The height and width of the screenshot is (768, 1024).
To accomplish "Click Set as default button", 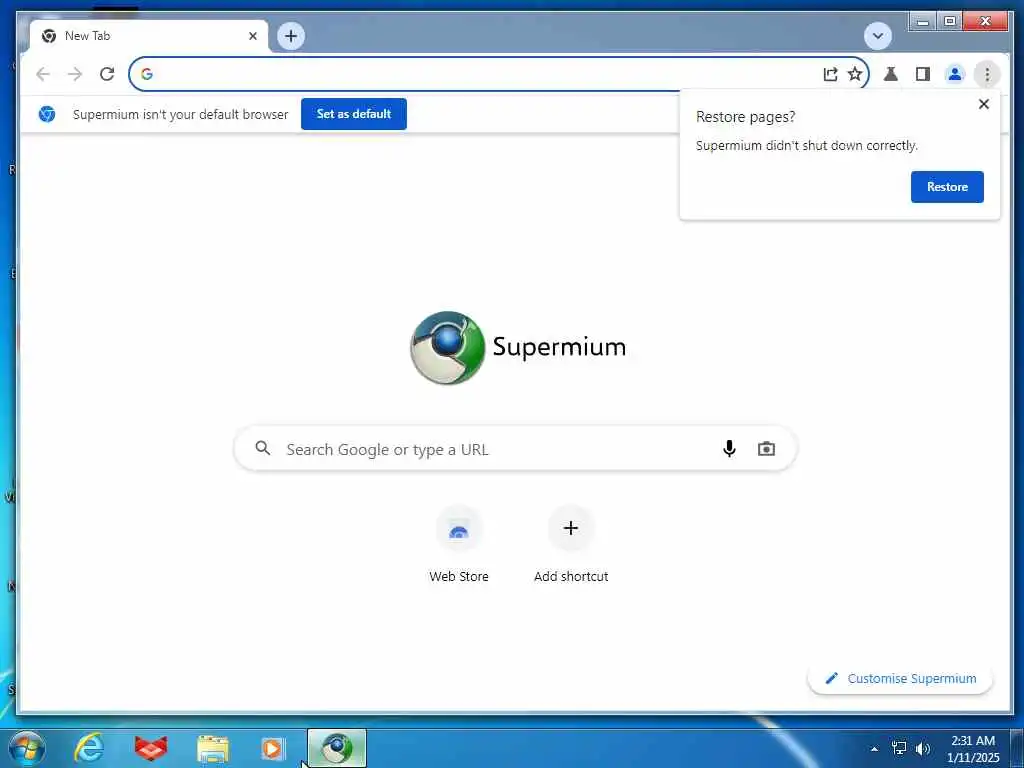I will click(354, 114).
